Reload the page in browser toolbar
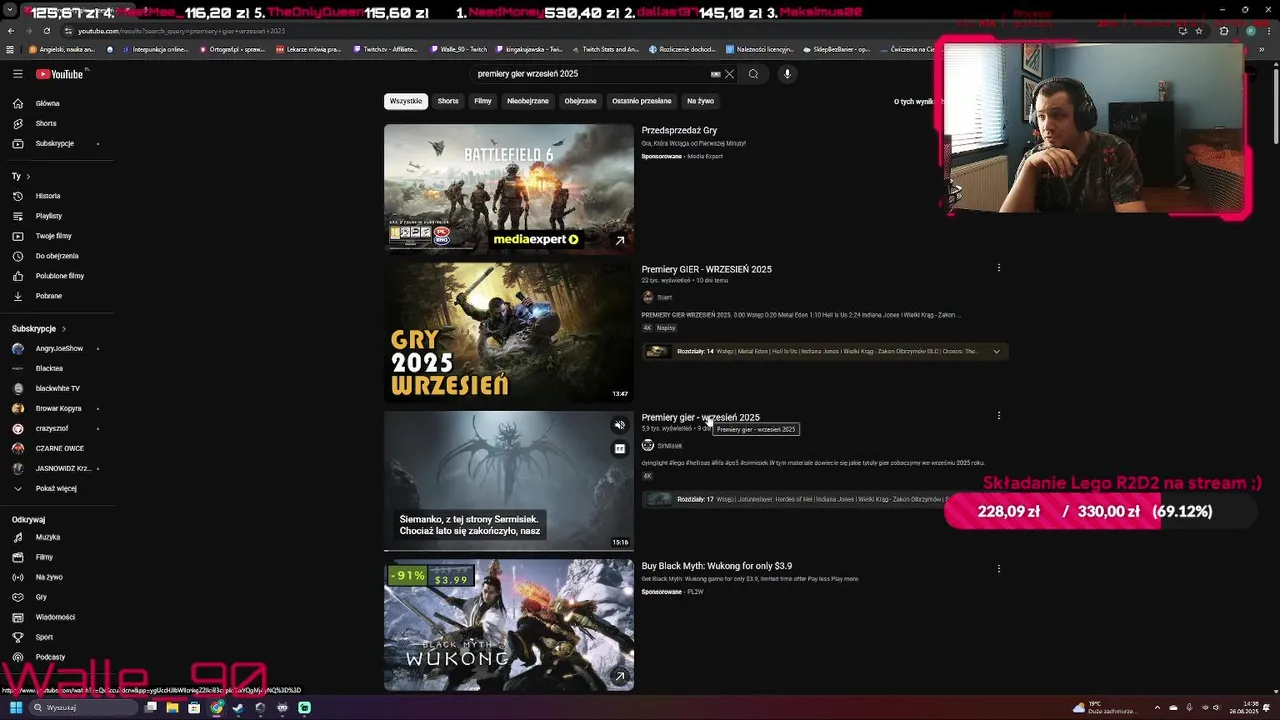 tap(48, 31)
